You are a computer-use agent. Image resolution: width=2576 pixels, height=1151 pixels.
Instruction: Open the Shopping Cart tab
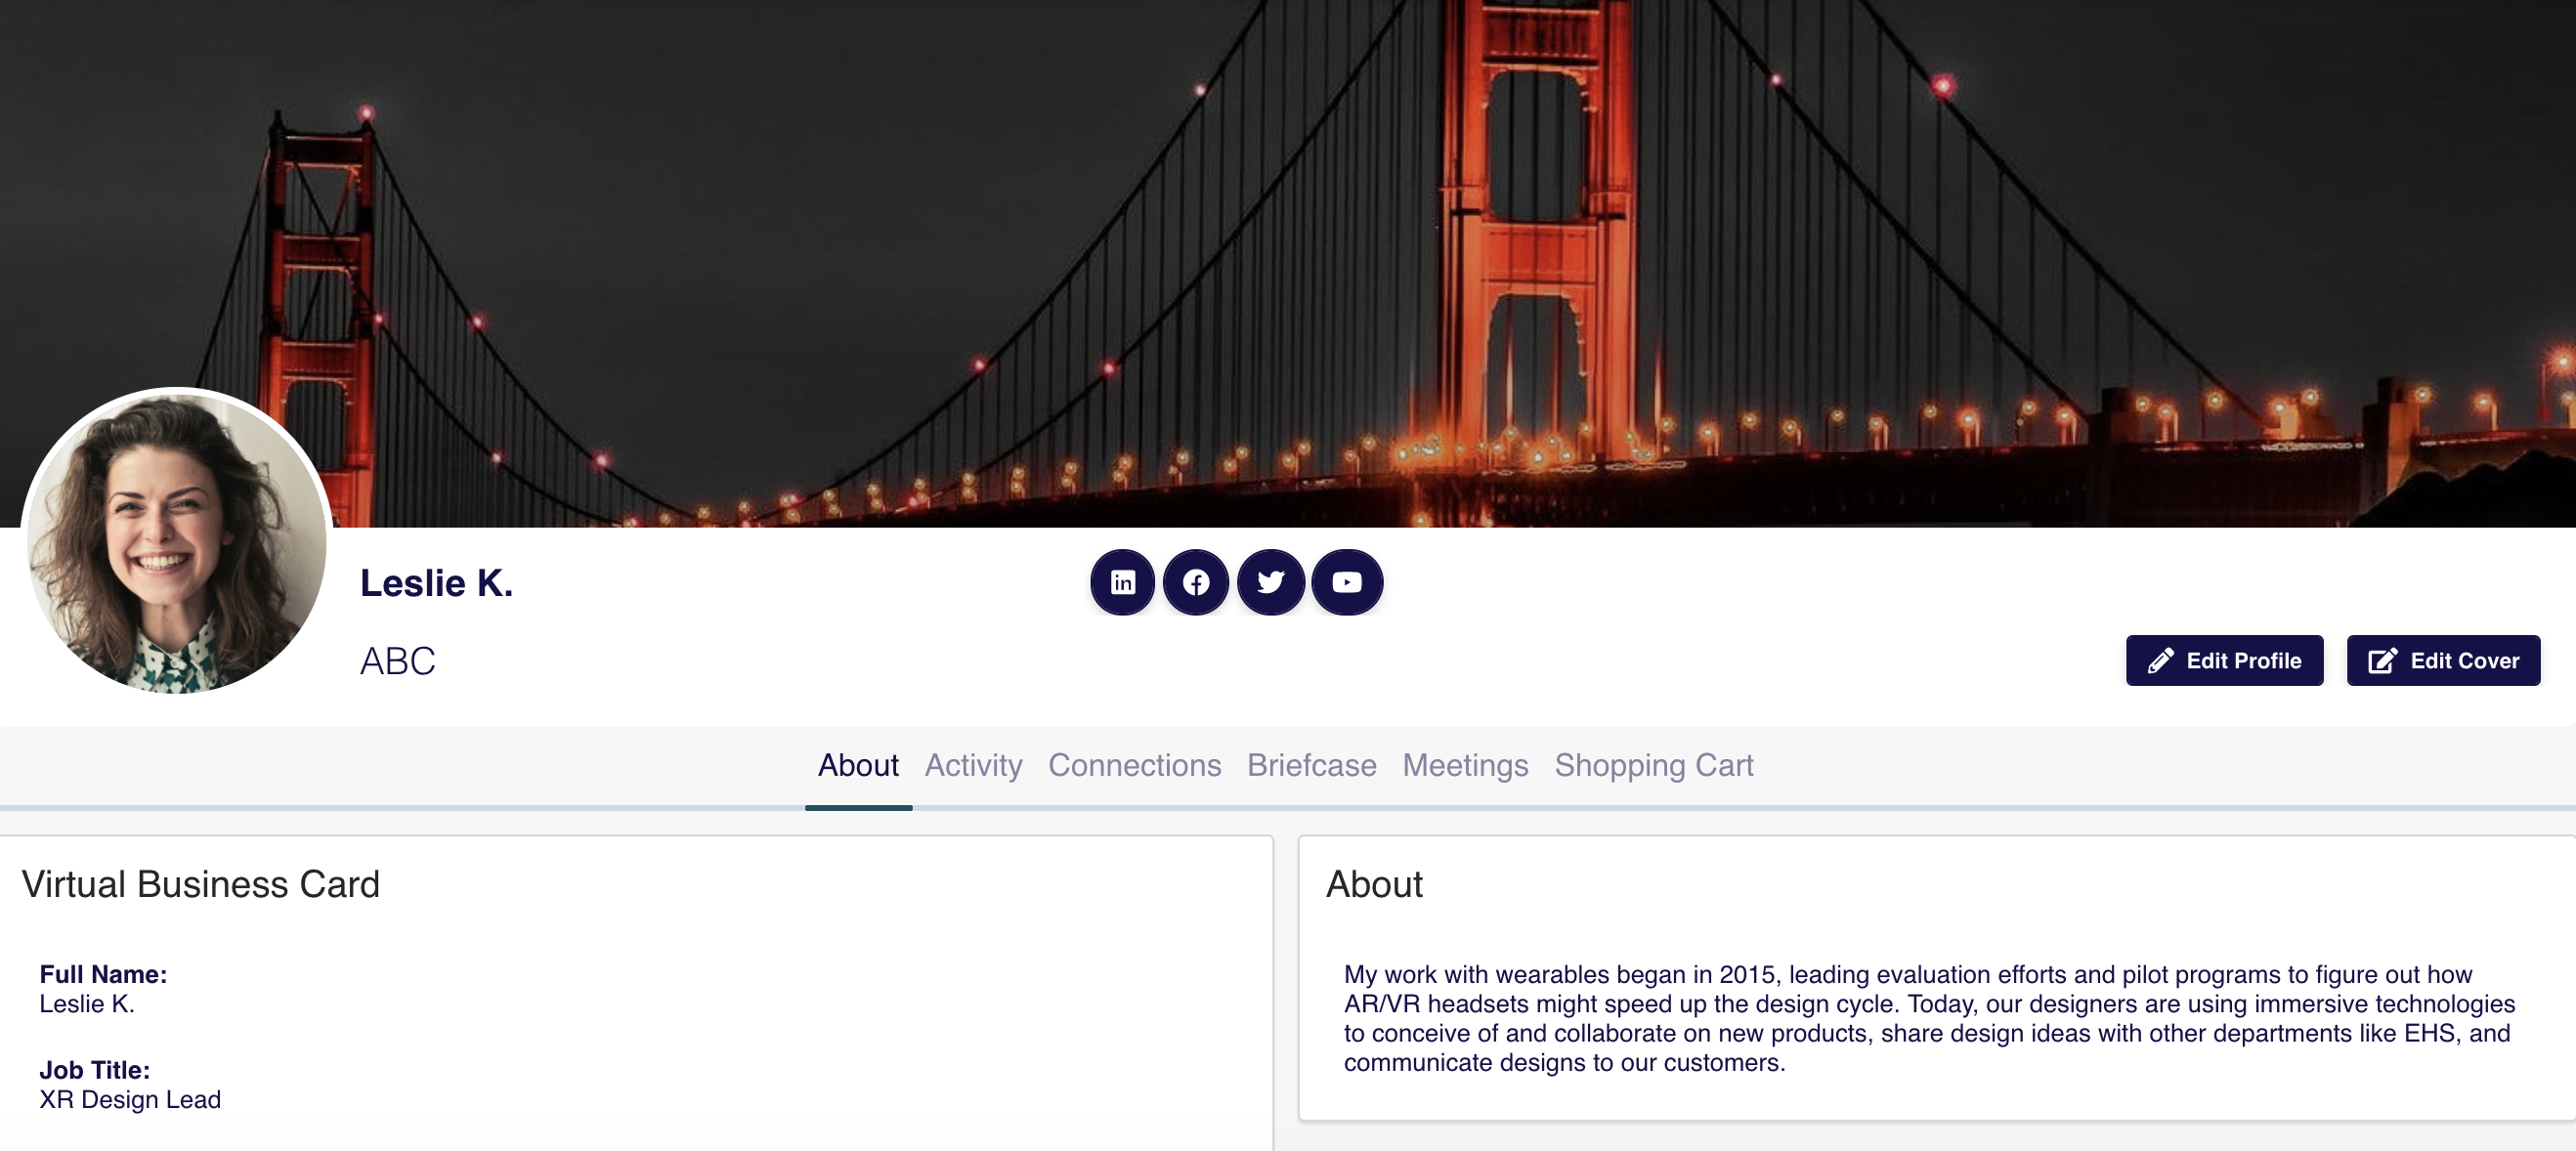[x=1653, y=765]
